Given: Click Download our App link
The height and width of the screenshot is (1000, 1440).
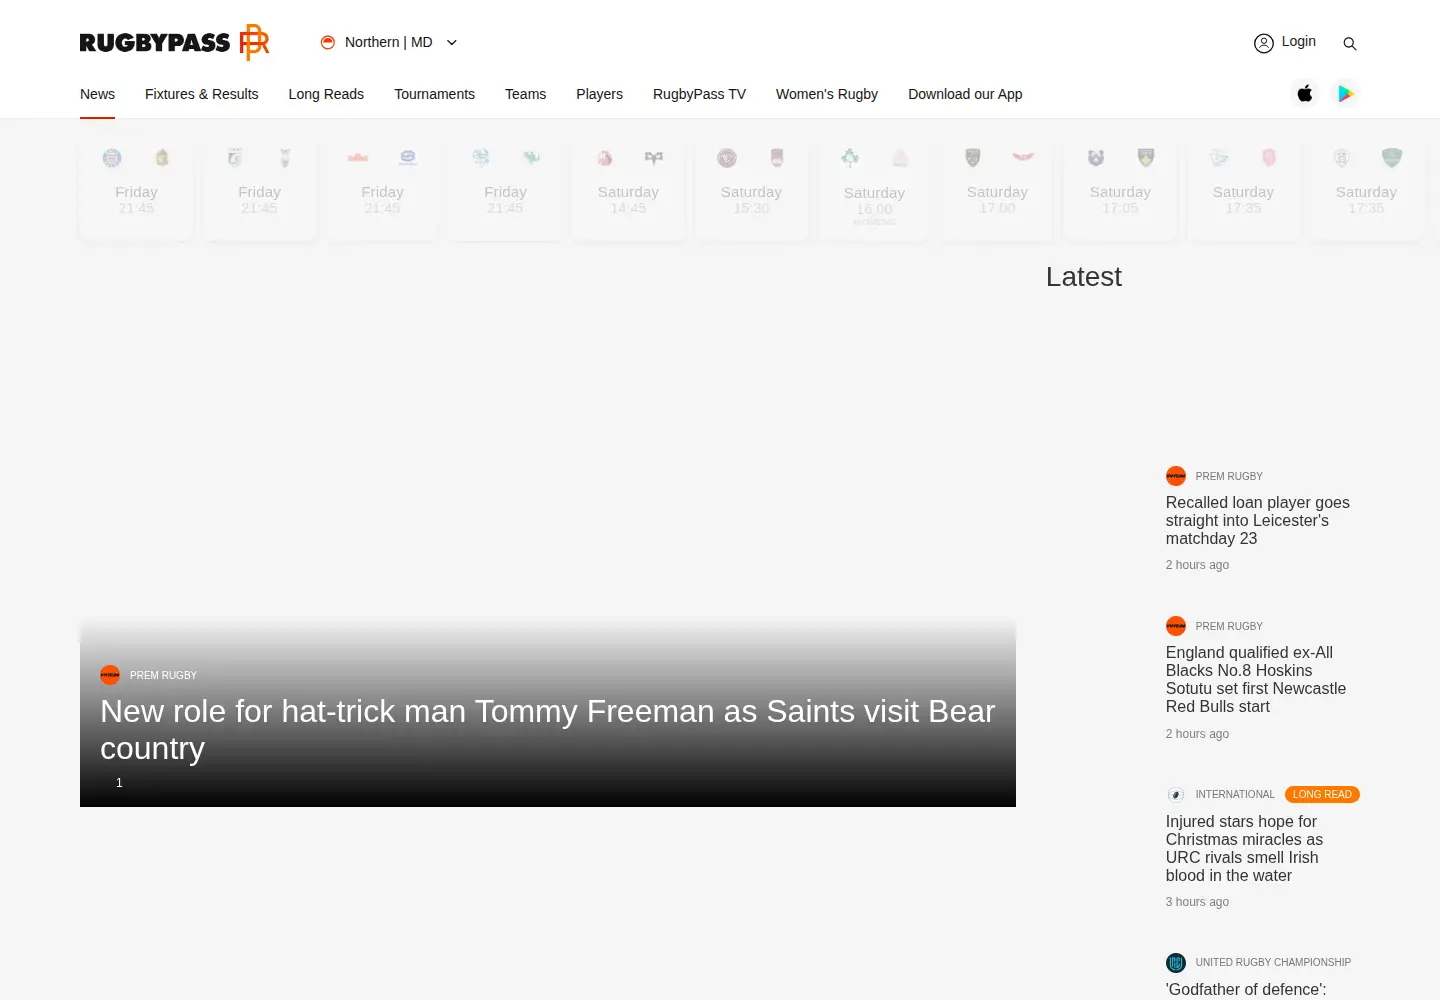Looking at the screenshot, I should 965,94.
